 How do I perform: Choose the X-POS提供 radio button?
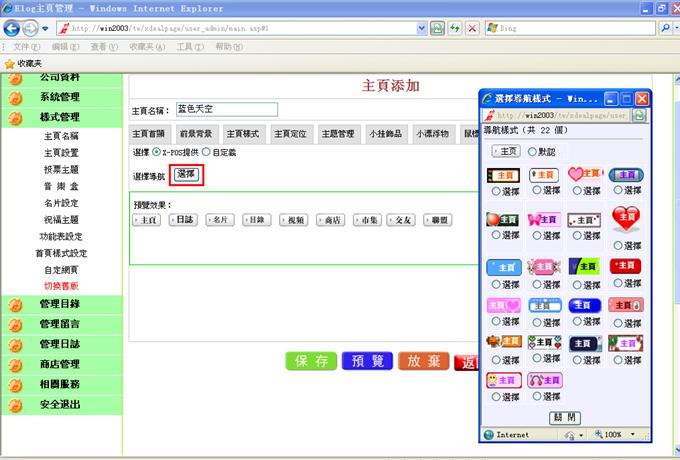155,152
